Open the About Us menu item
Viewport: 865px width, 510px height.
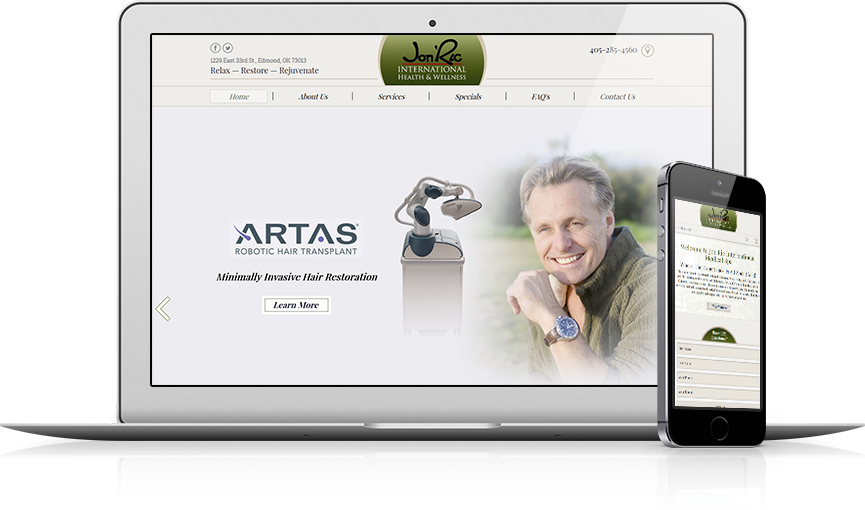point(313,97)
